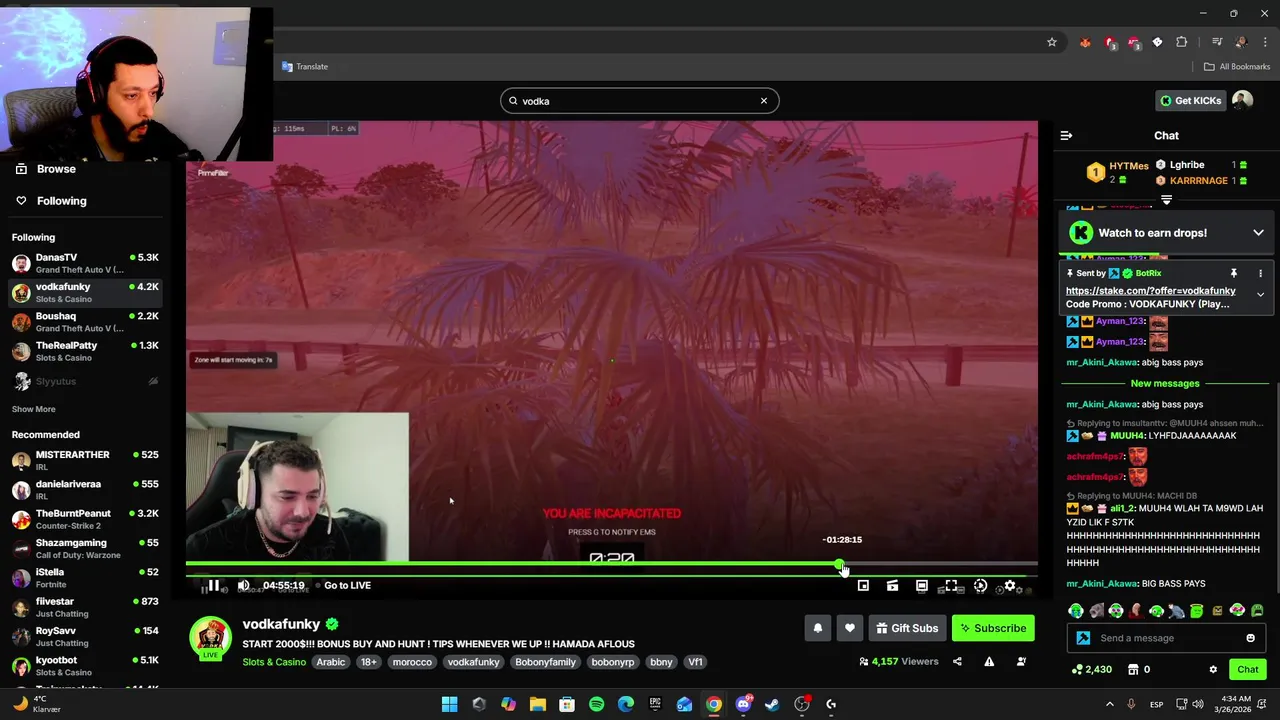Open the chat identity badge icon
Viewport: 1280px width, 720px height.
(x=1083, y=638)
